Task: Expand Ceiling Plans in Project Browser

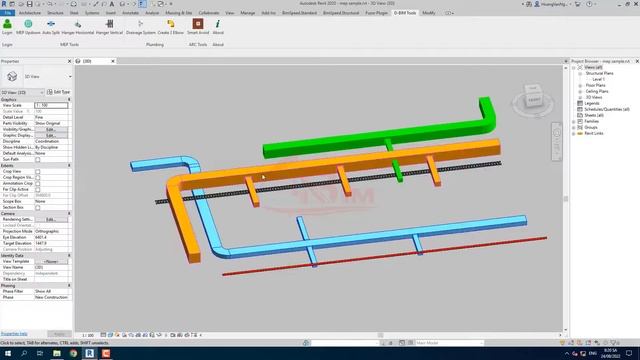Action: [580, 91]
